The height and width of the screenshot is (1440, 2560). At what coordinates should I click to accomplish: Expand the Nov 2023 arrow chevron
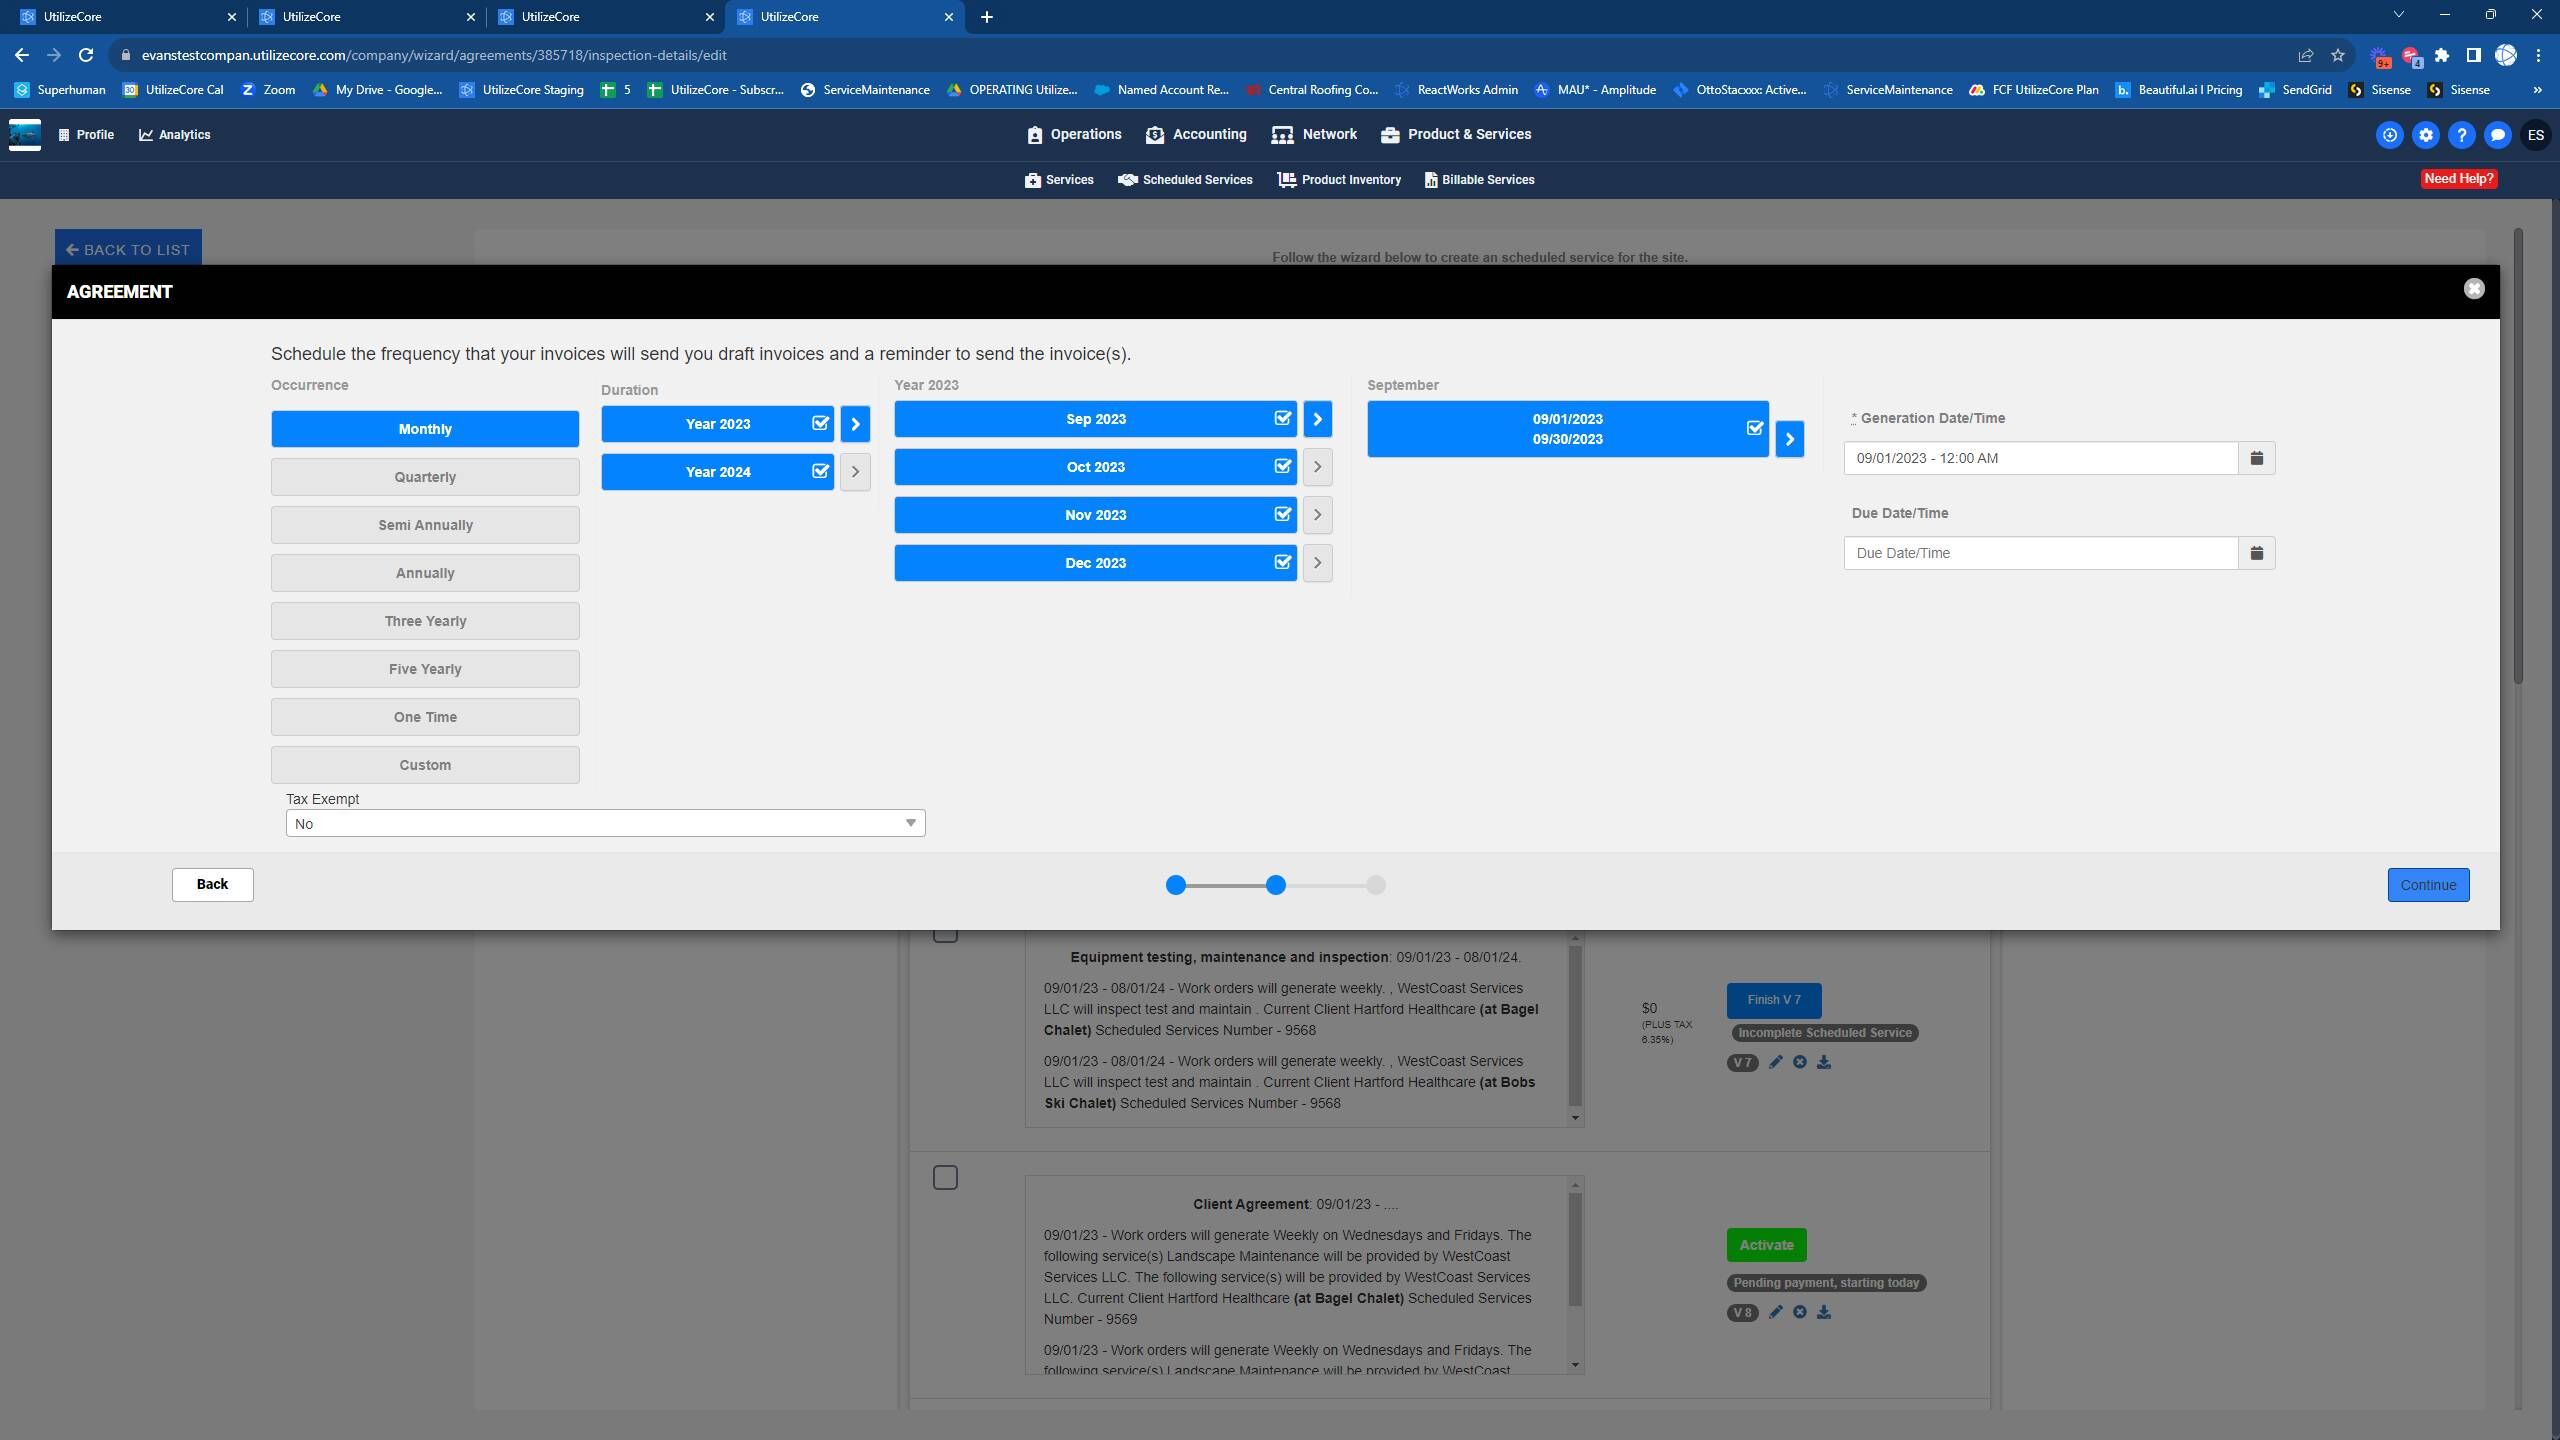pyautogui.click(x=1317, y=515)
